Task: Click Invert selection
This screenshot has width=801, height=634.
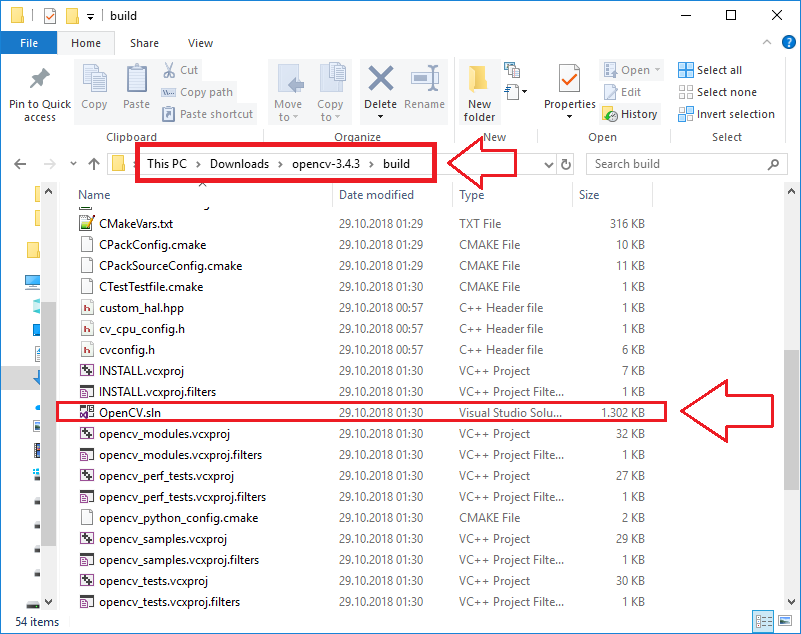Action: [x=726, y=114]
